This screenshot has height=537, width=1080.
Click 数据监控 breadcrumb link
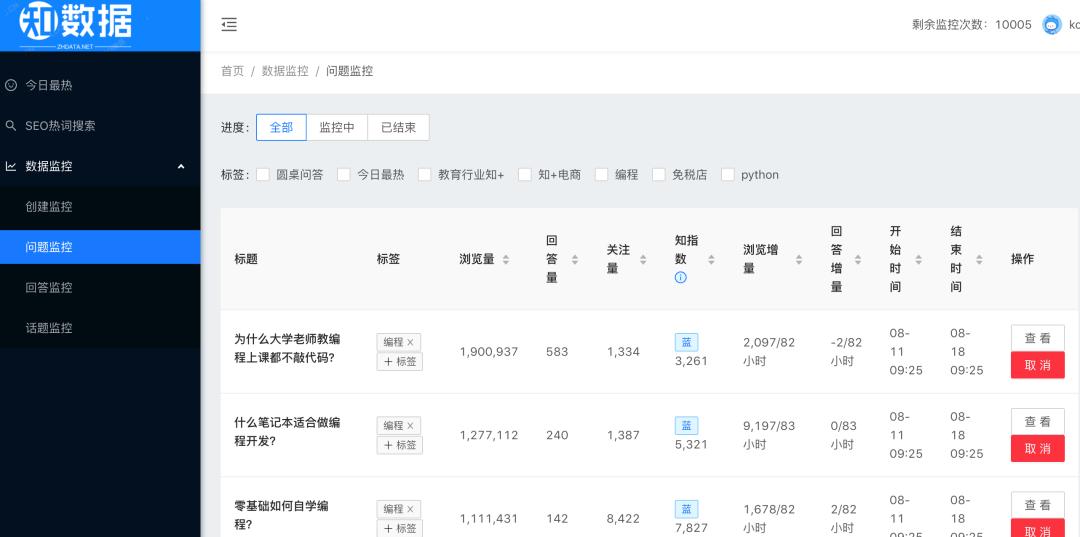pos(285,71)
